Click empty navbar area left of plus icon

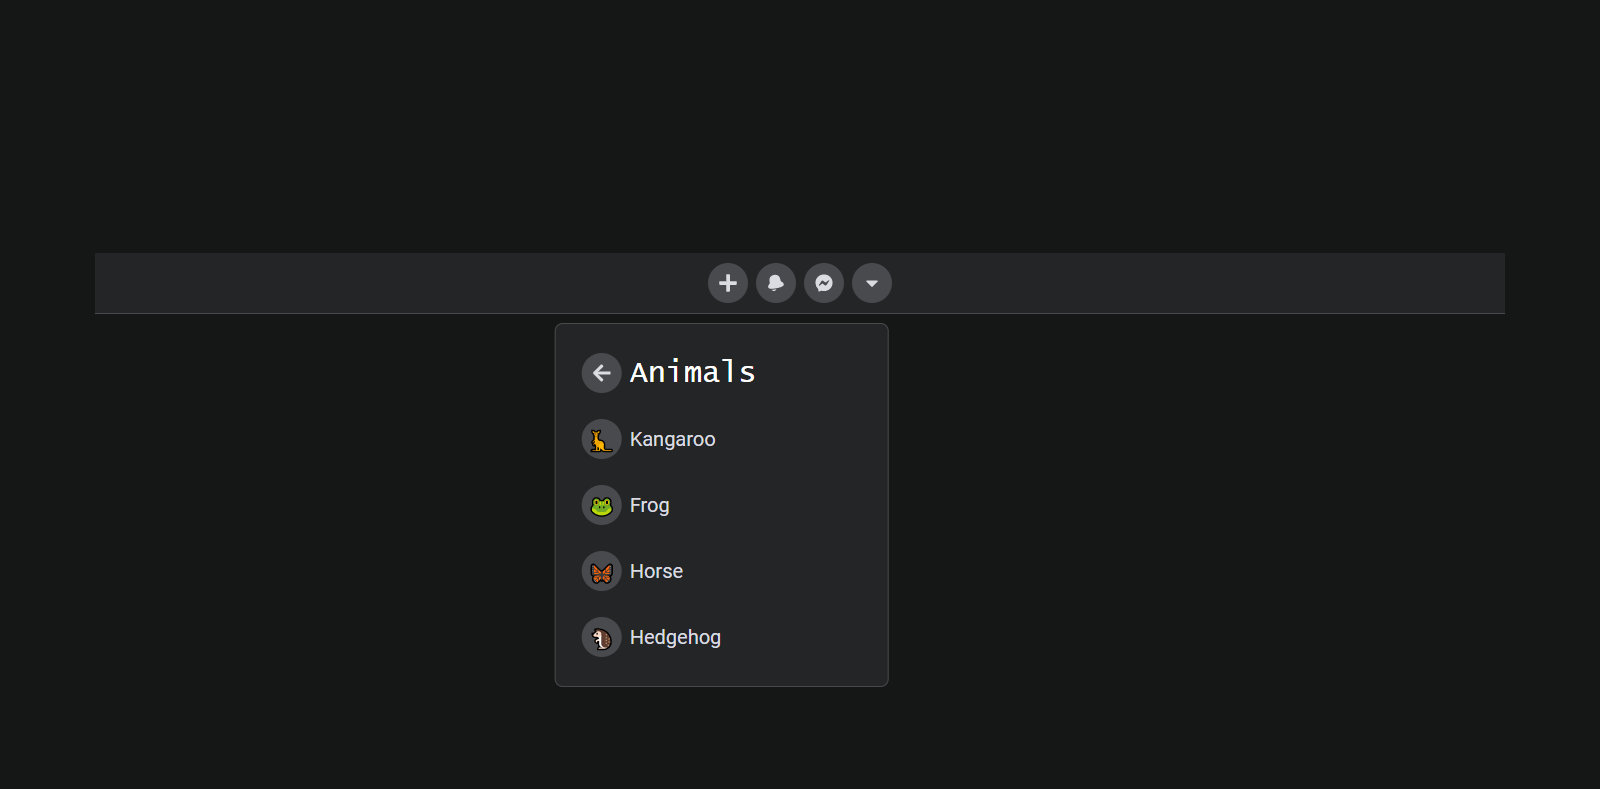click(400, 283)
